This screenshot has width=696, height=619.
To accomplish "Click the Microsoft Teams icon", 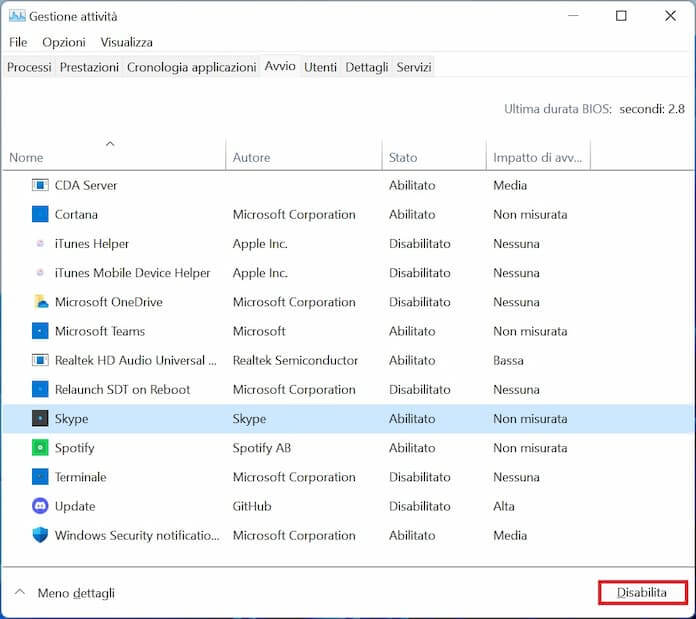I will 40,331.
